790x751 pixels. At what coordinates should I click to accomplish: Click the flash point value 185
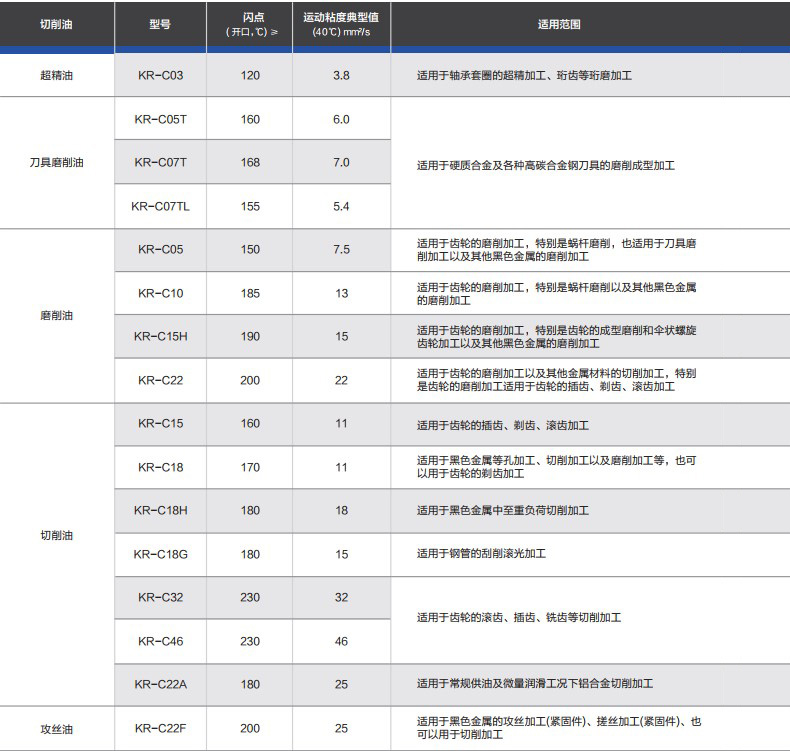point(250,293)
